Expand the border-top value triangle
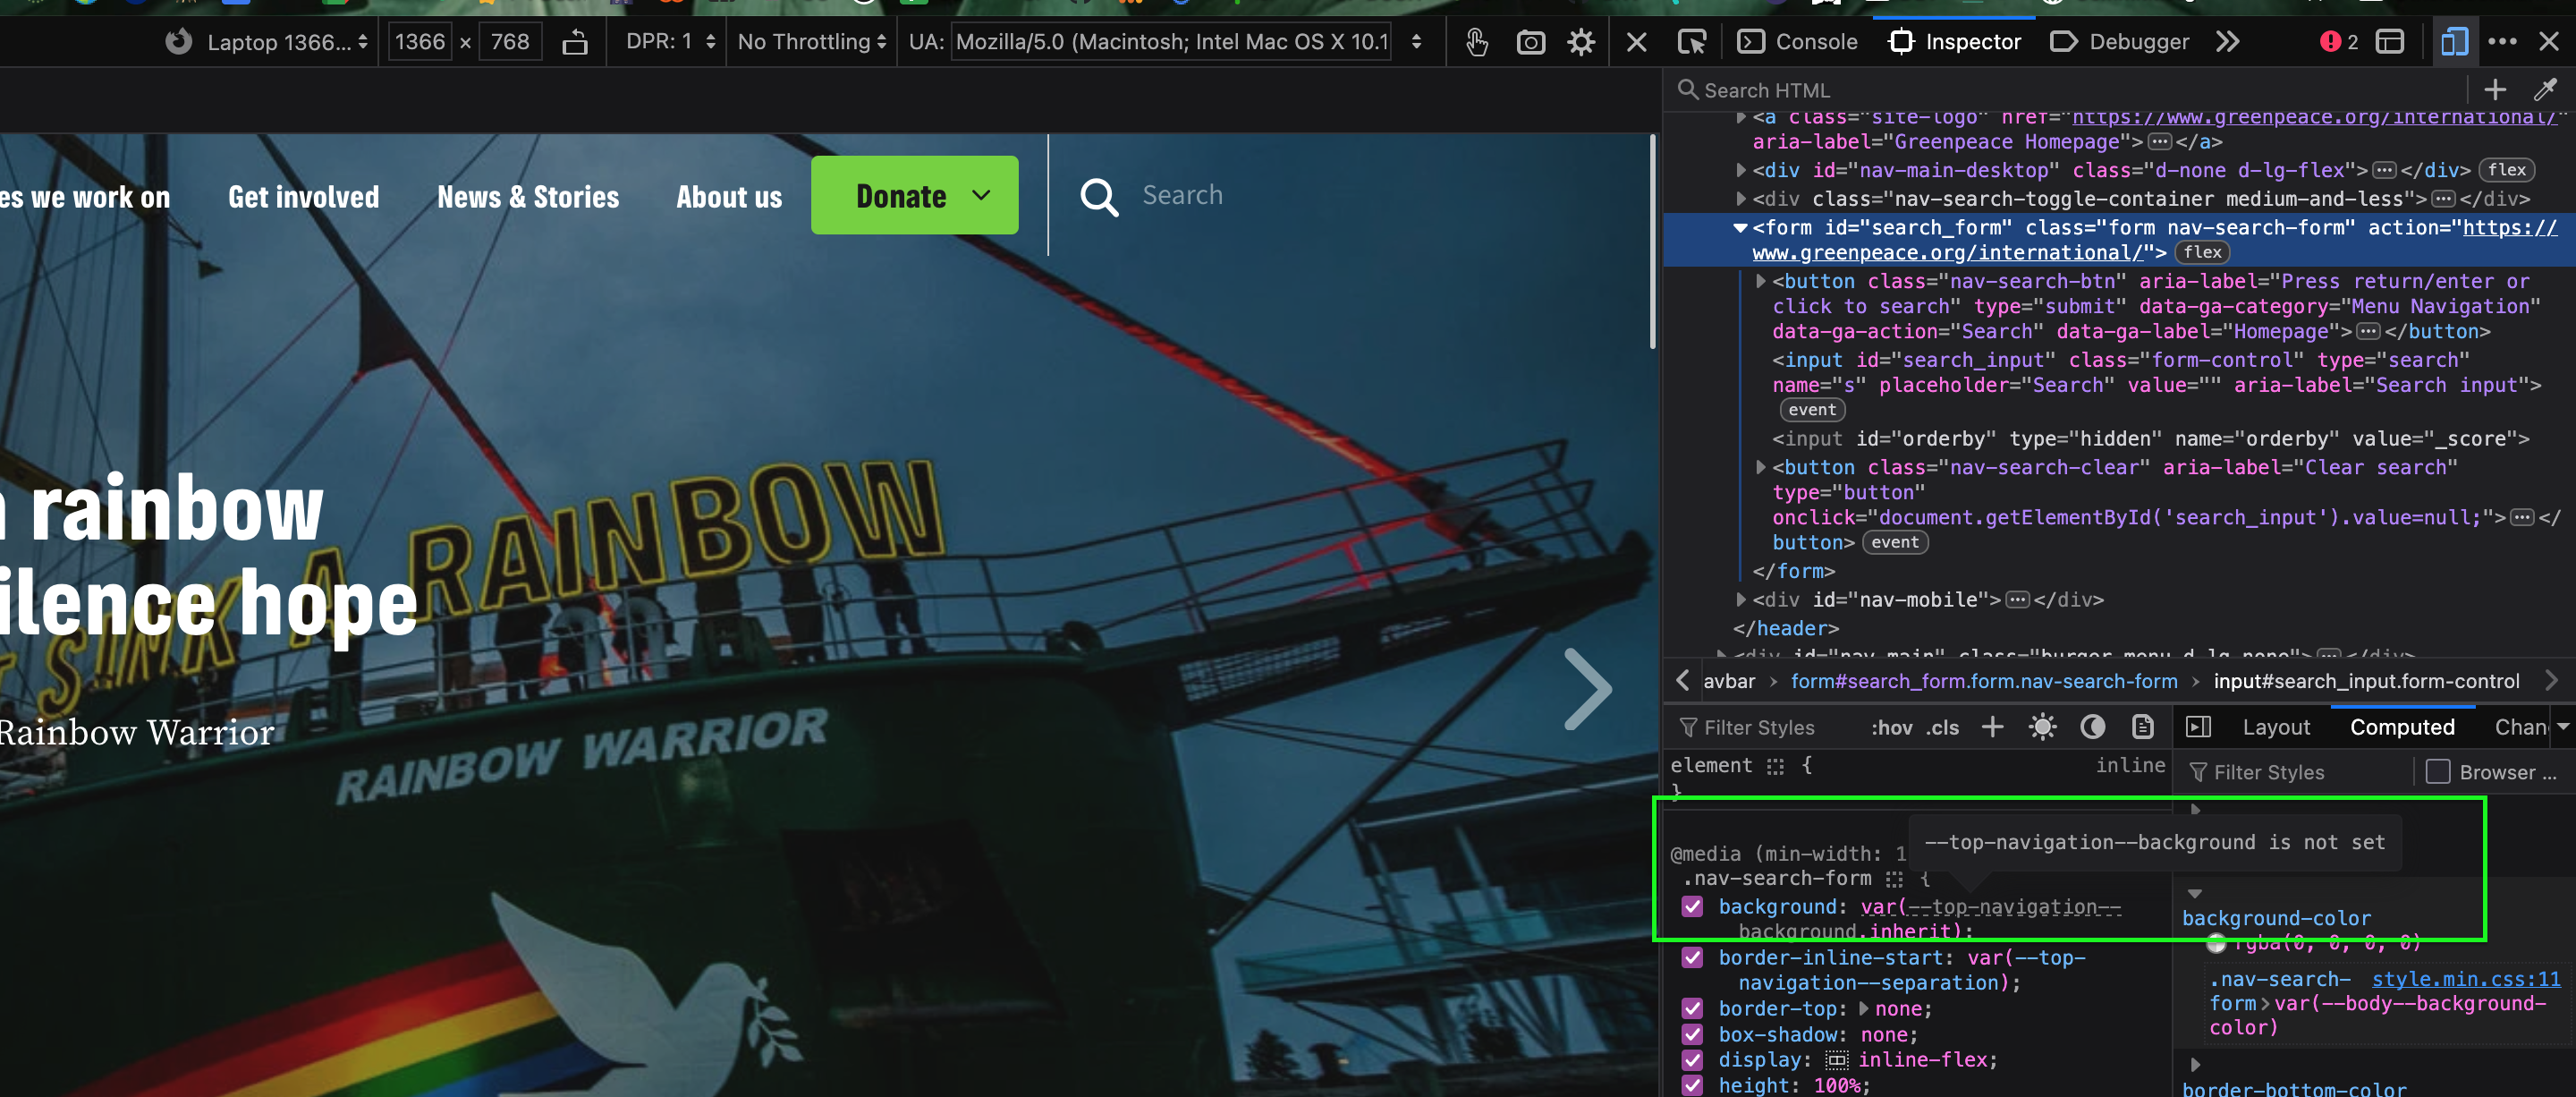Screen dimensions: 2576x1097 pos(1863,1008)
